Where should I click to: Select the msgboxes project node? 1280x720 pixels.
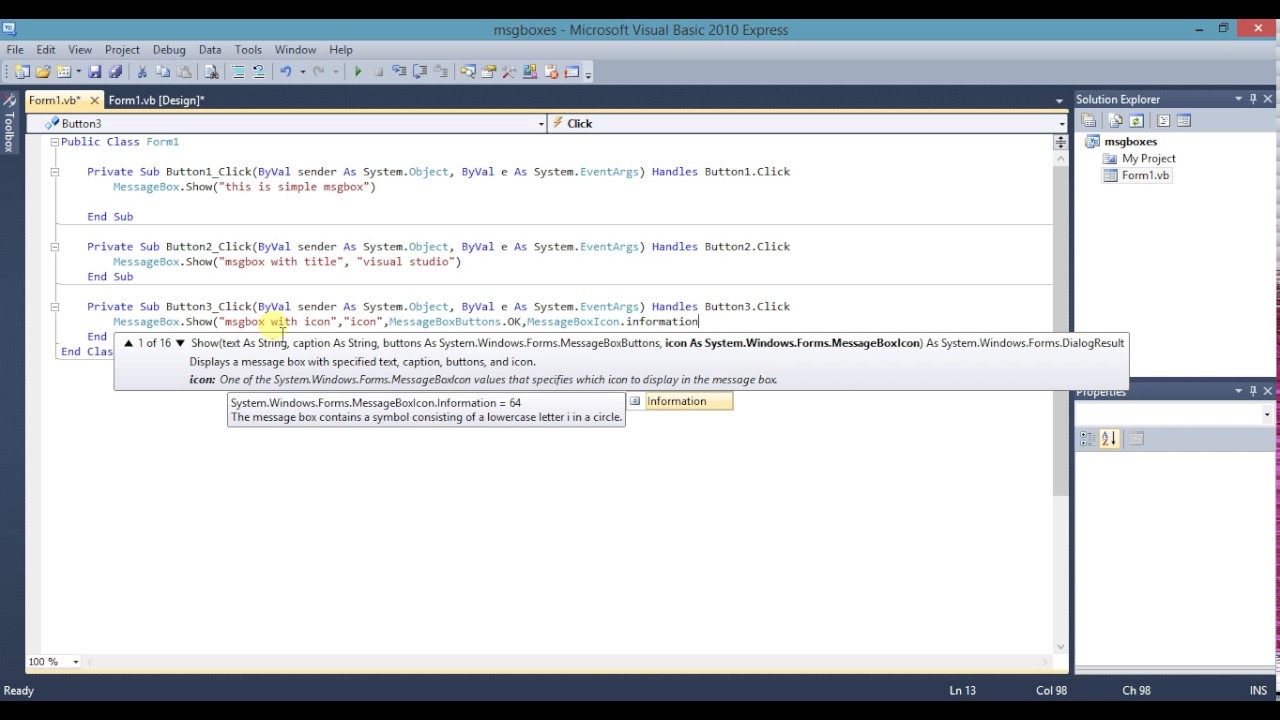(1130, 142)
